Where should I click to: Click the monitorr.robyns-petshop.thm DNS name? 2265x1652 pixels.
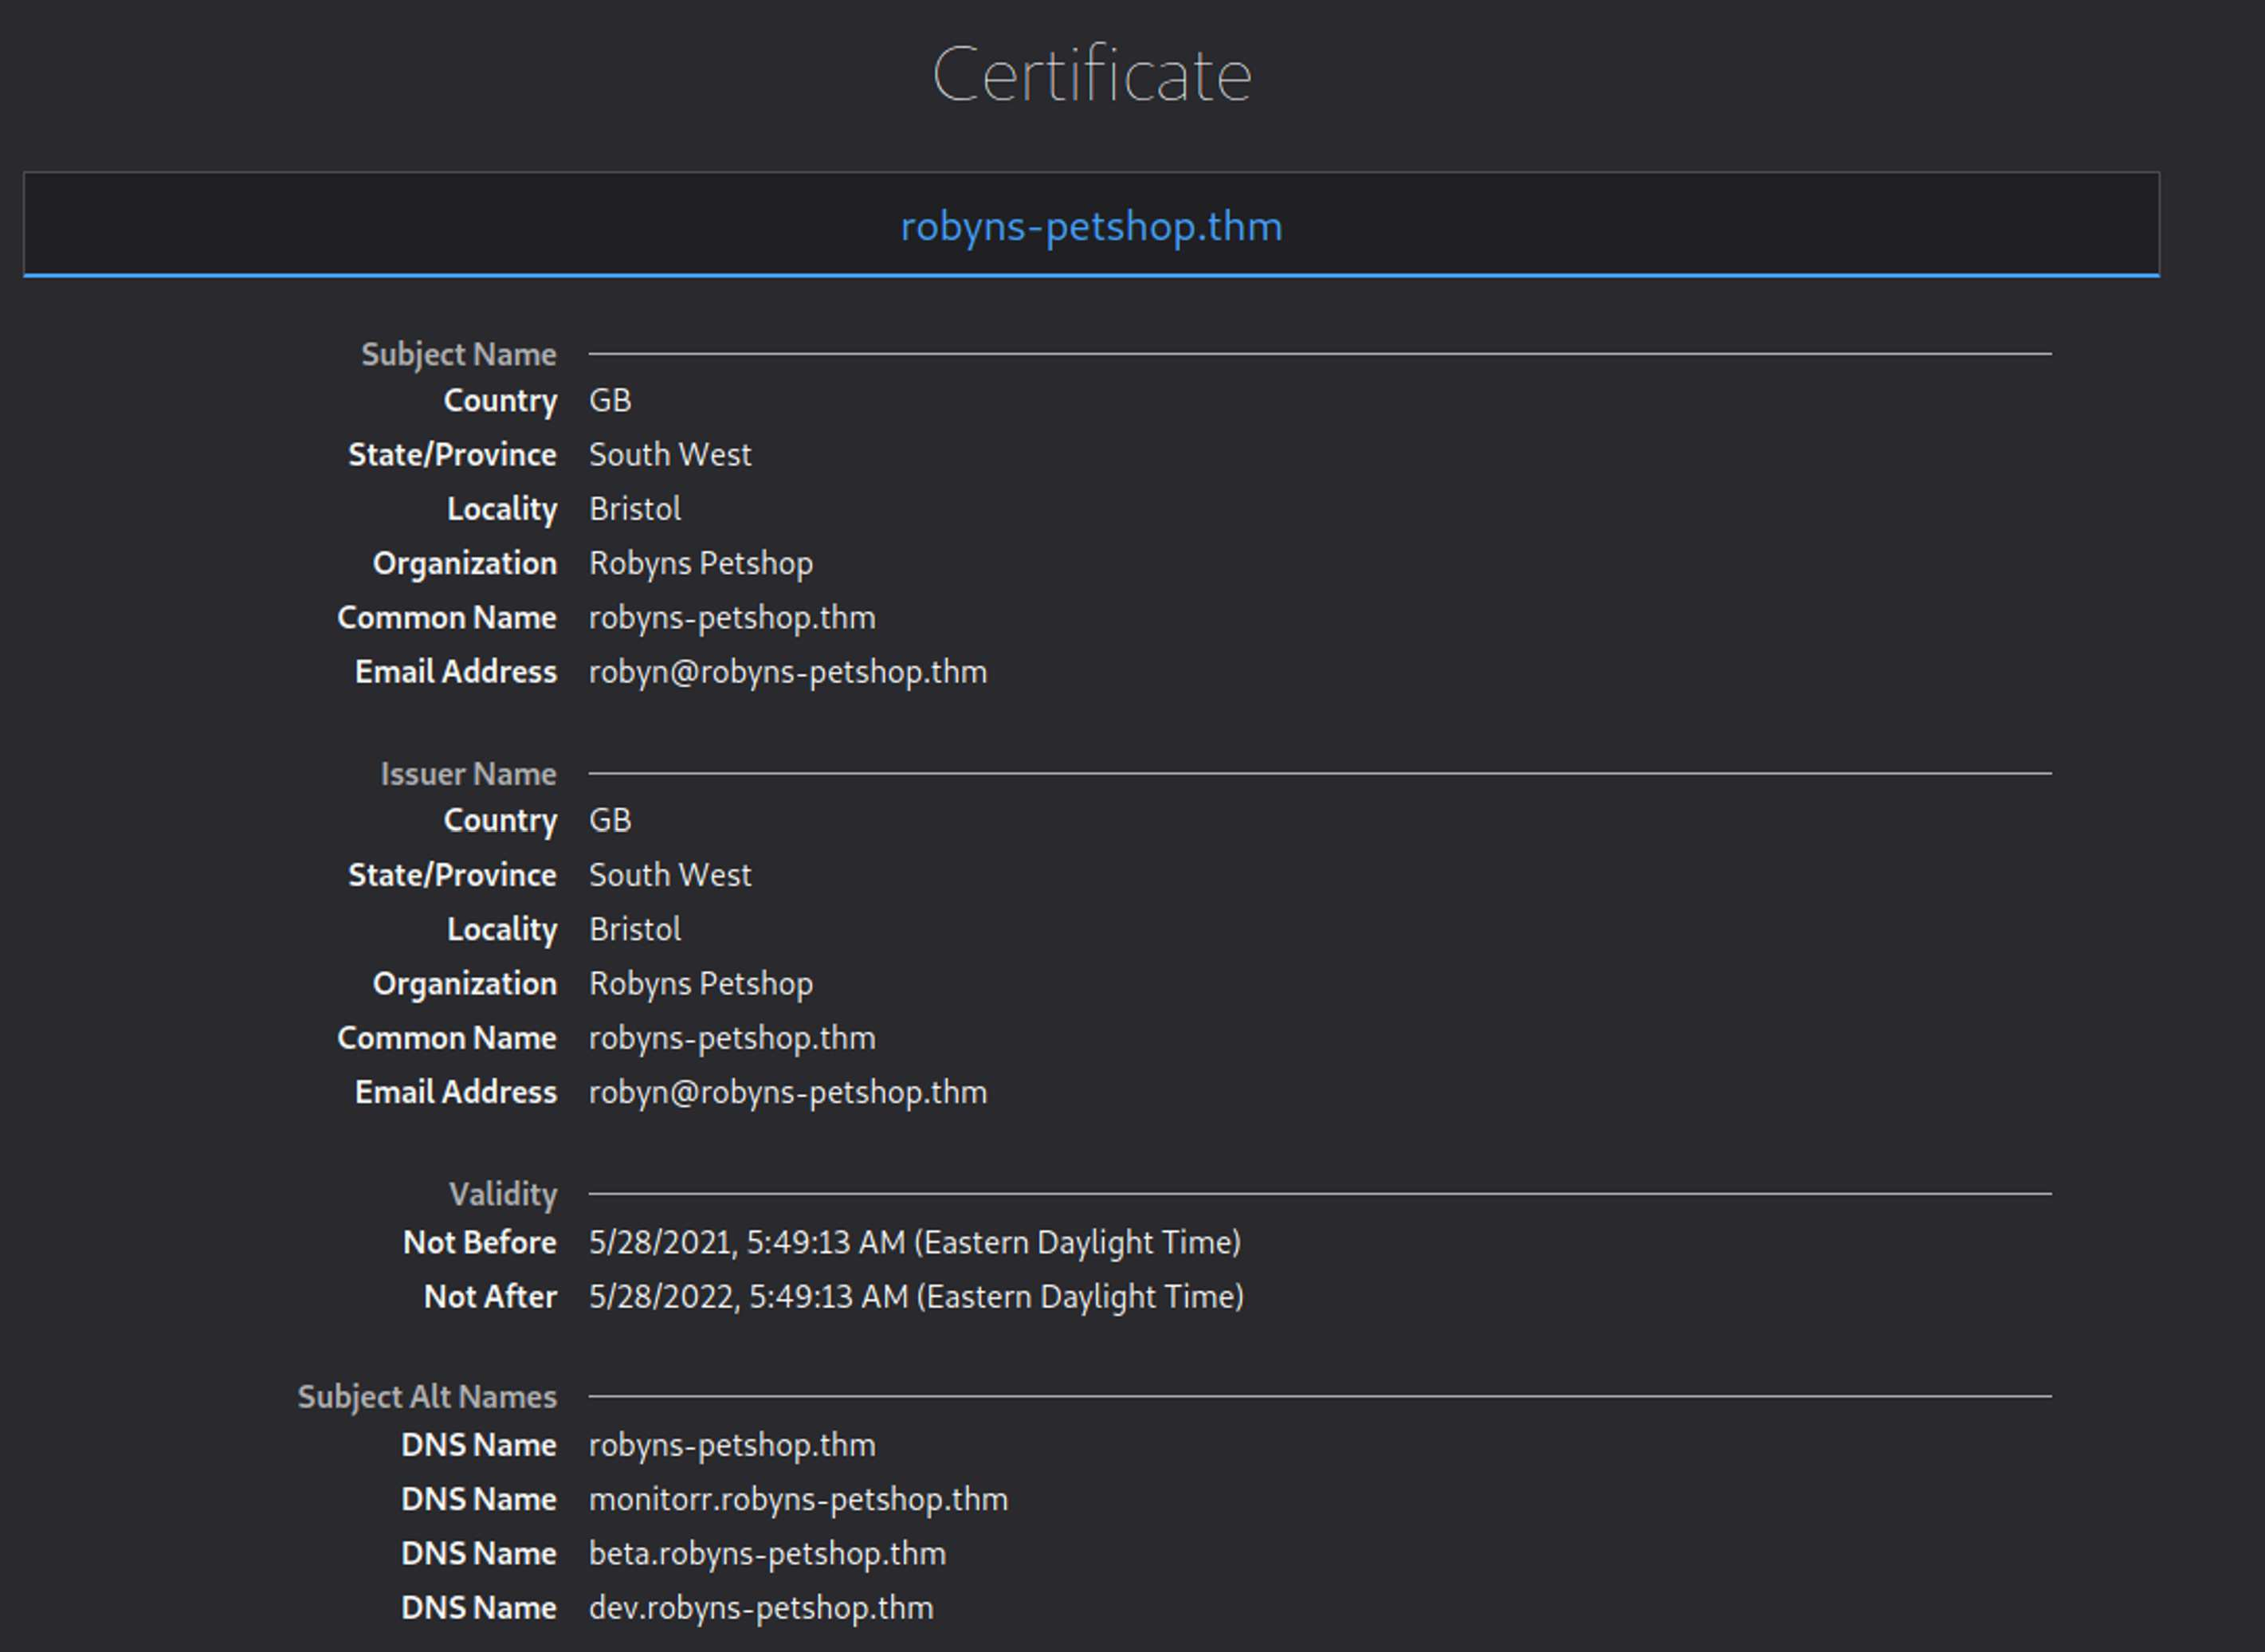(798, 1499)
